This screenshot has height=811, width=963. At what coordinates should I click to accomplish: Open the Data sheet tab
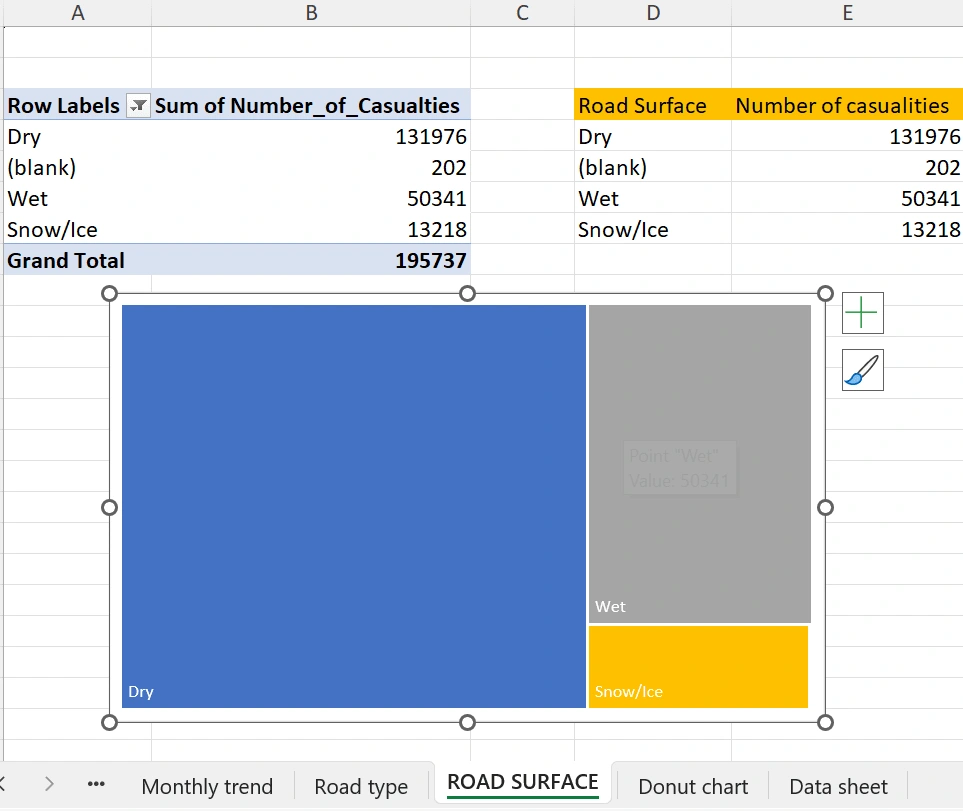click(x=838, y=786)
